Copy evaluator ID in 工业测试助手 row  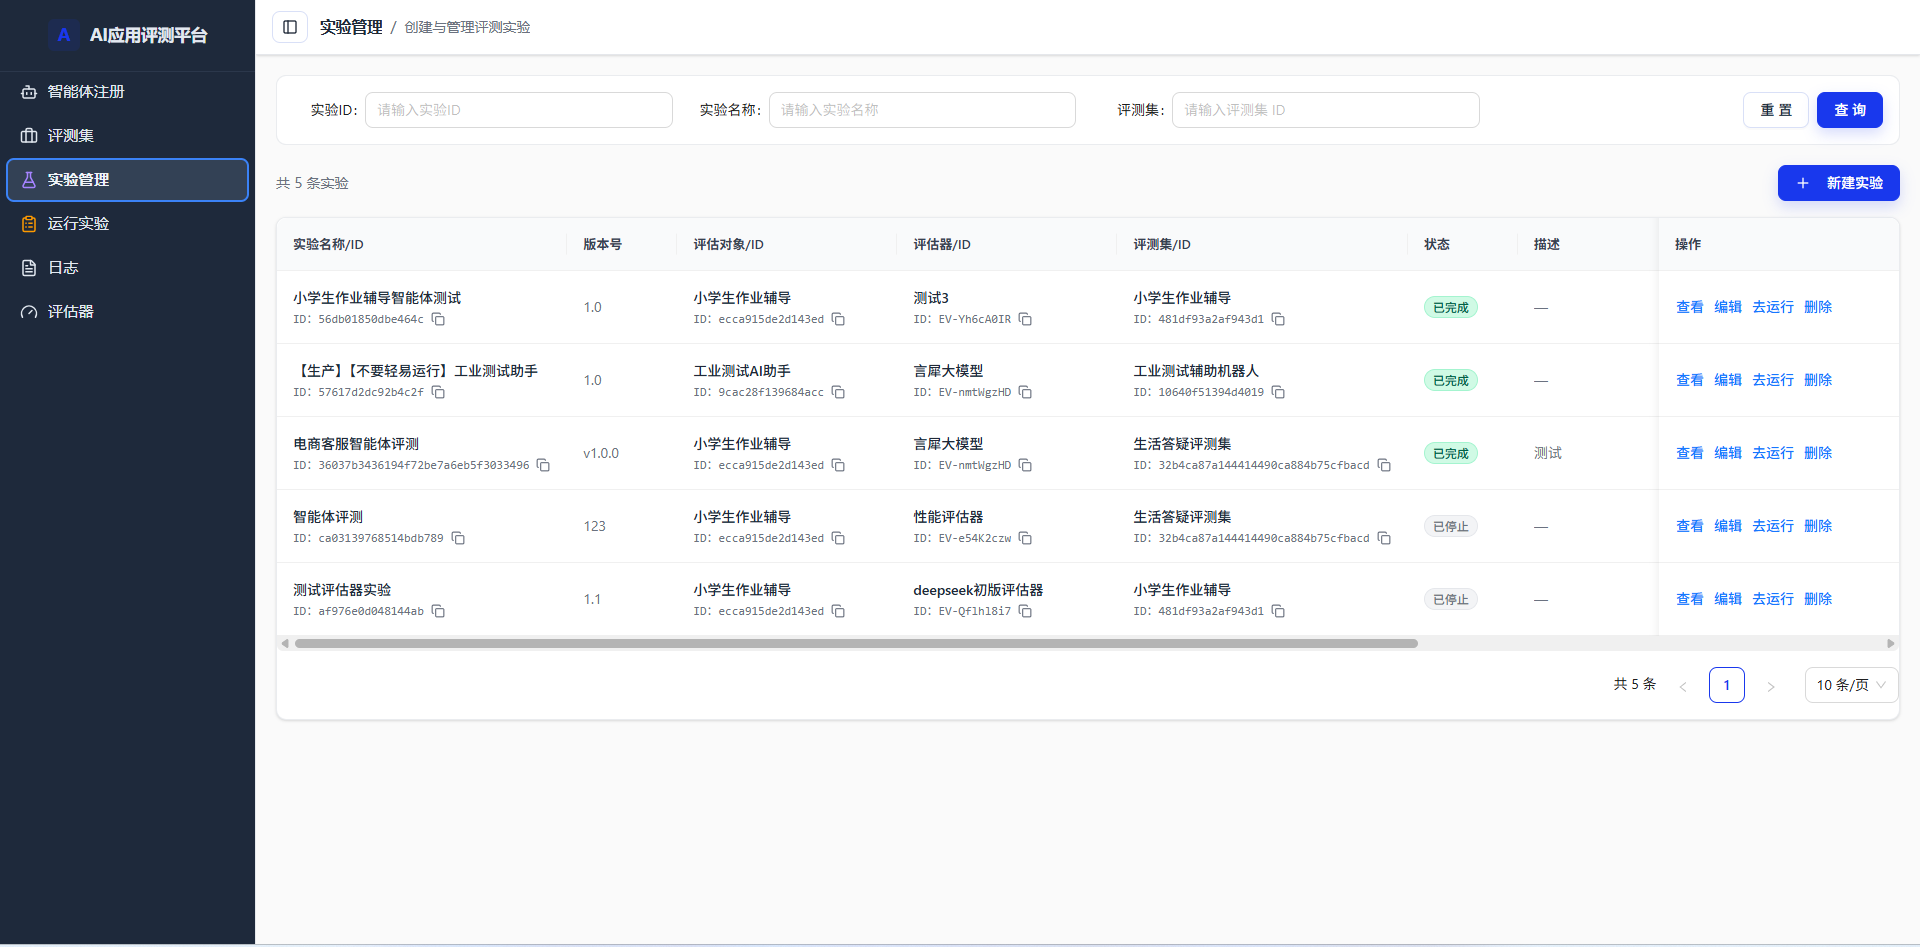click(1025, 392)
